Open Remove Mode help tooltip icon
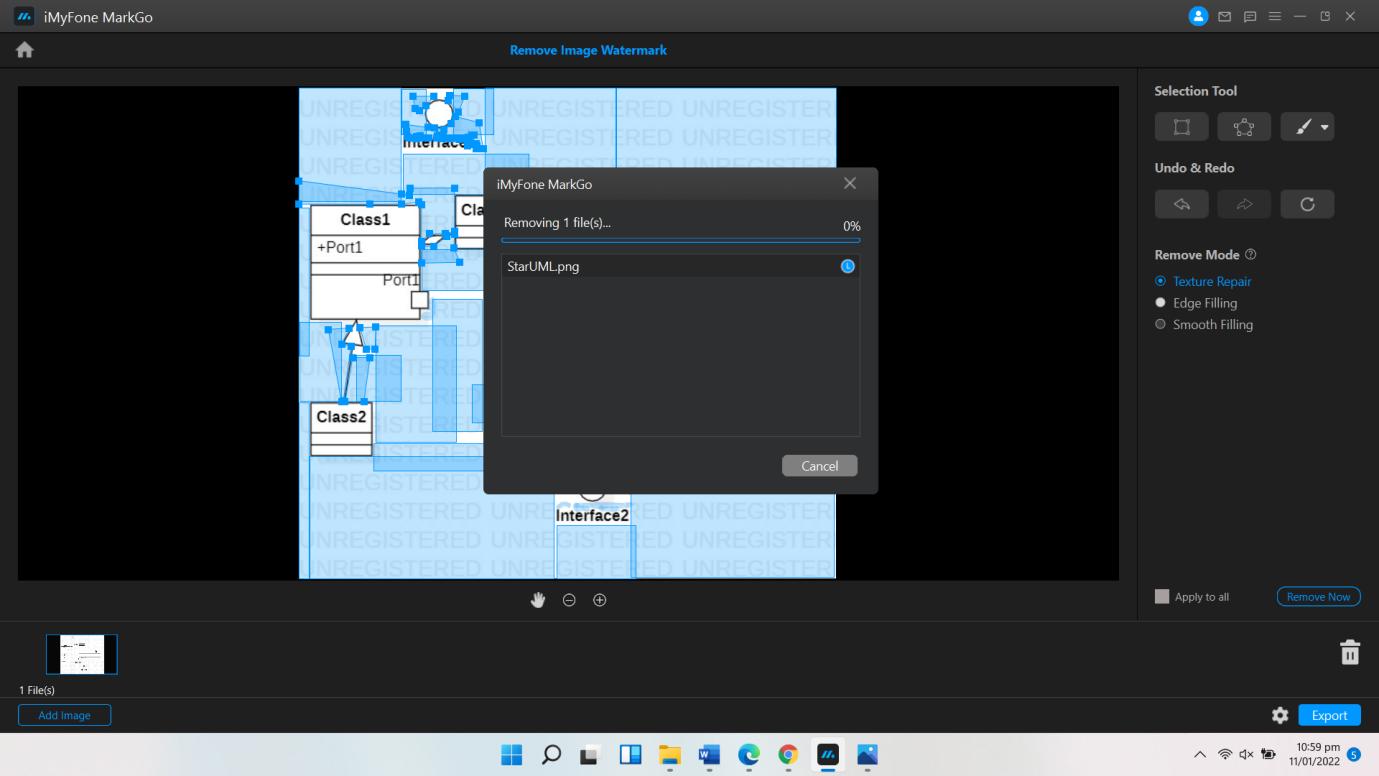Viewport: 1379px width, 776px height. coord(1251,255)
